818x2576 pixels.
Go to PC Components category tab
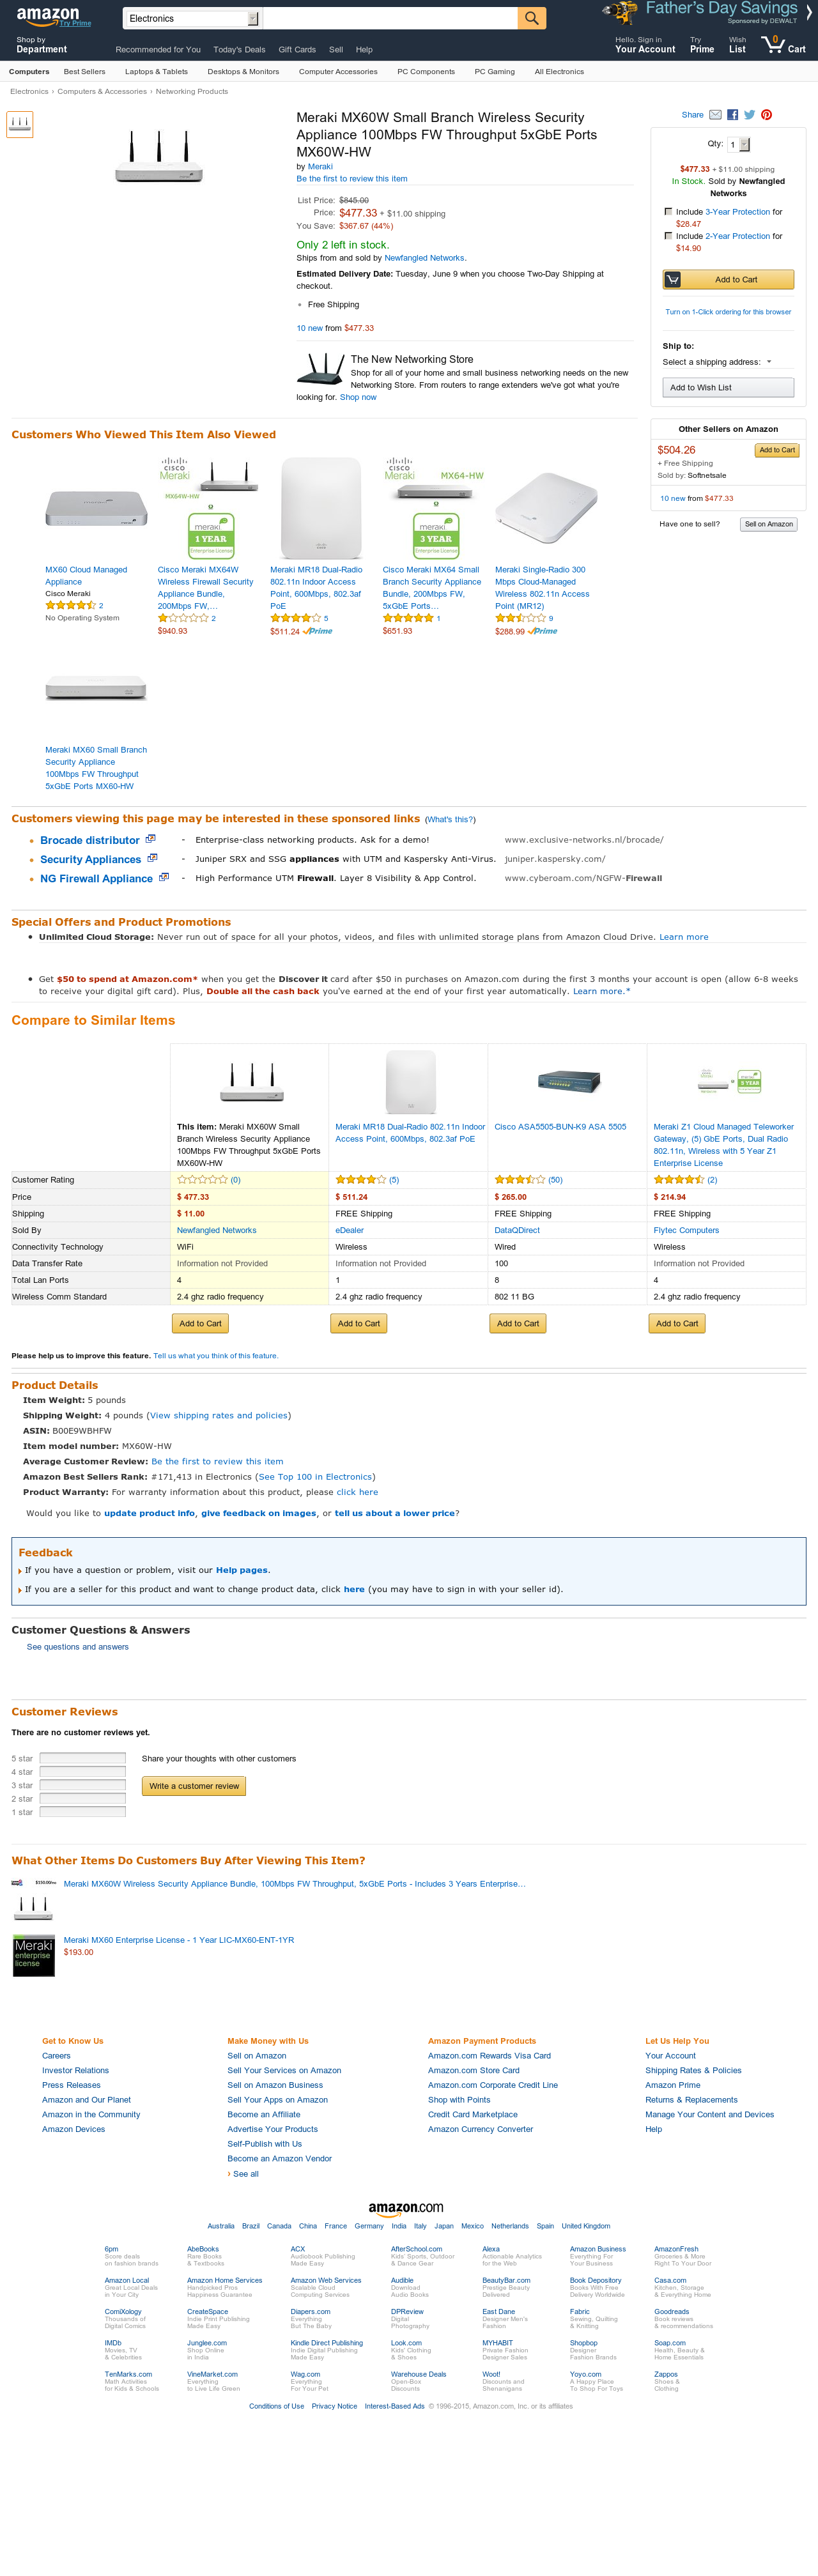pyautogui.click(x=426, y=72)
